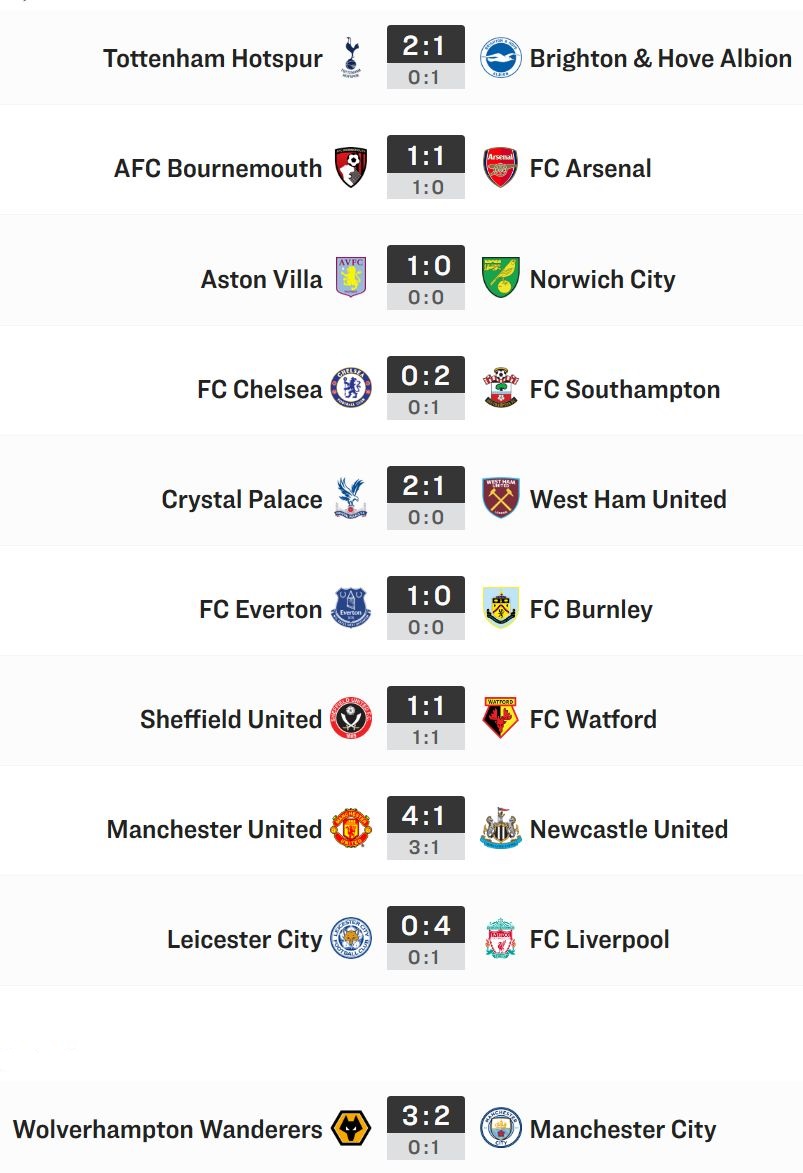Click the Wolverhampton Wanderers wolf logo
The height and width of the screenshot is (1173, 803).
(x=351, y=1128)
